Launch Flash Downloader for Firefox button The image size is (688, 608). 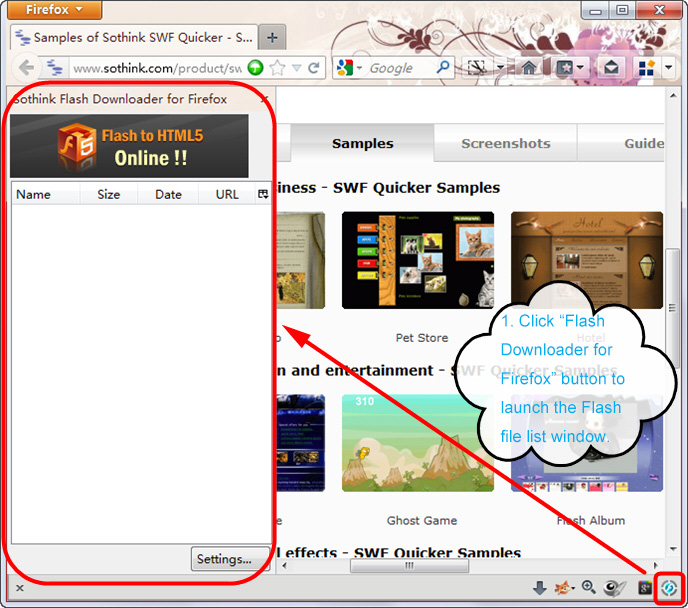click(670, 588)
